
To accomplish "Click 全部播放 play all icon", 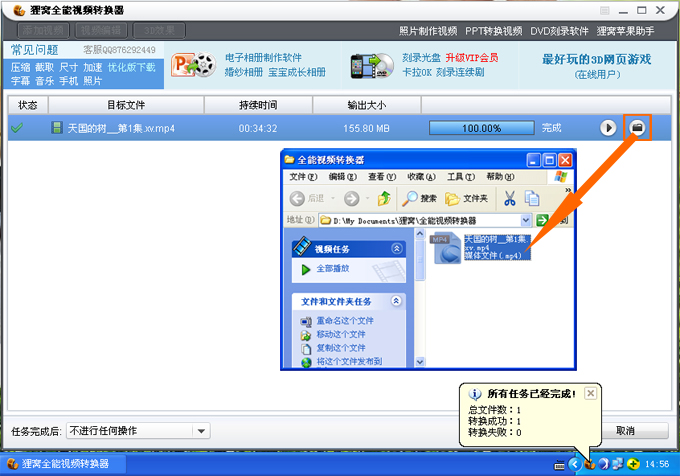I will click(306, 269).
